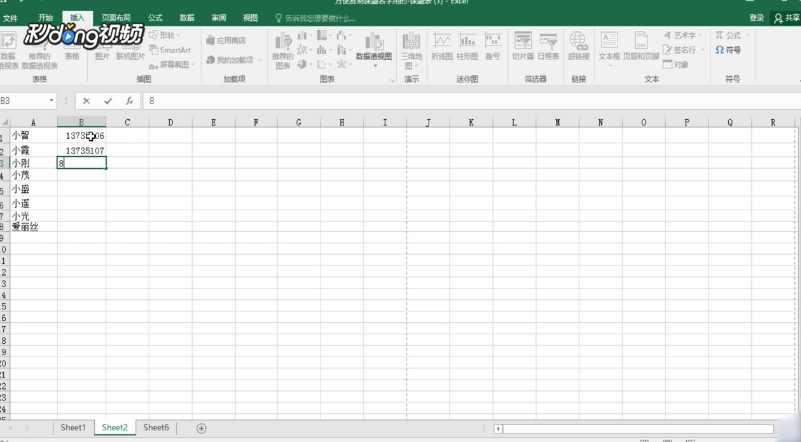Insert a combo chart
This screenshot has width=801, height=442.
342,50
